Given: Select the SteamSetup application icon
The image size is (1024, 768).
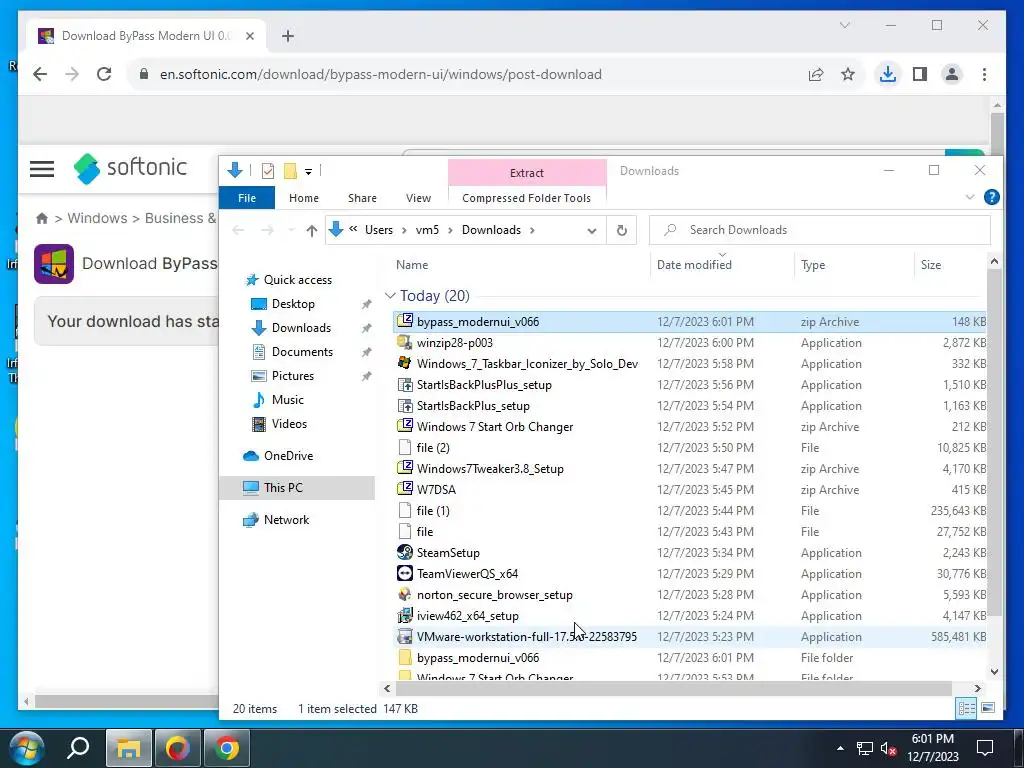Looking at the screenshot, I should [405, 552].
